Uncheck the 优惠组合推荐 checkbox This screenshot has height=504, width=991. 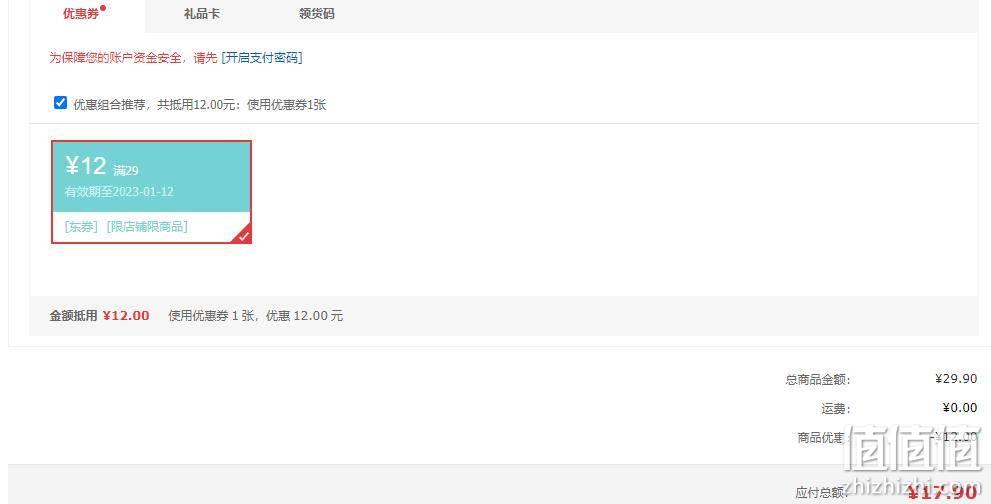click(x=60, y=102)
